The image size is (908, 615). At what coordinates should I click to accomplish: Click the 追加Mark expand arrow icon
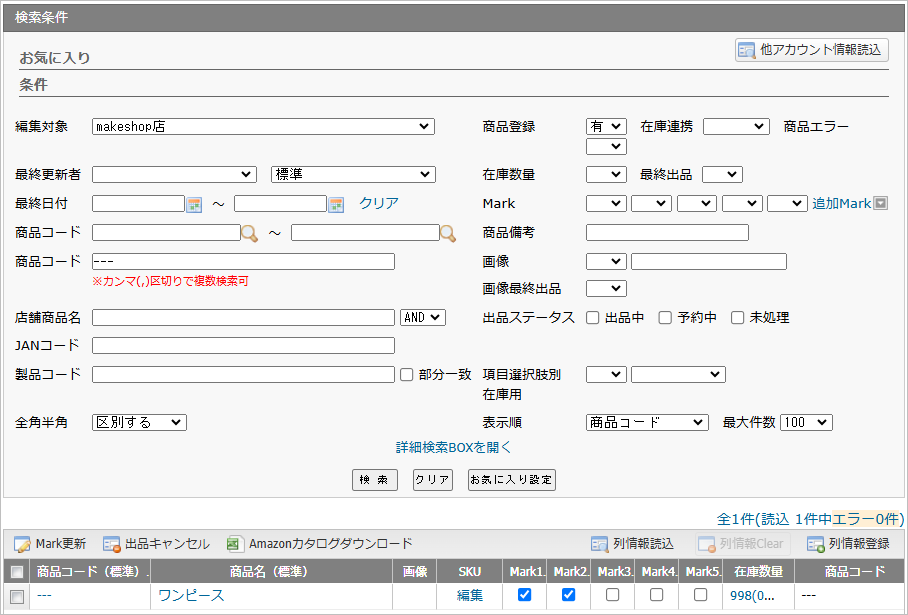click(x=880, y=203)
